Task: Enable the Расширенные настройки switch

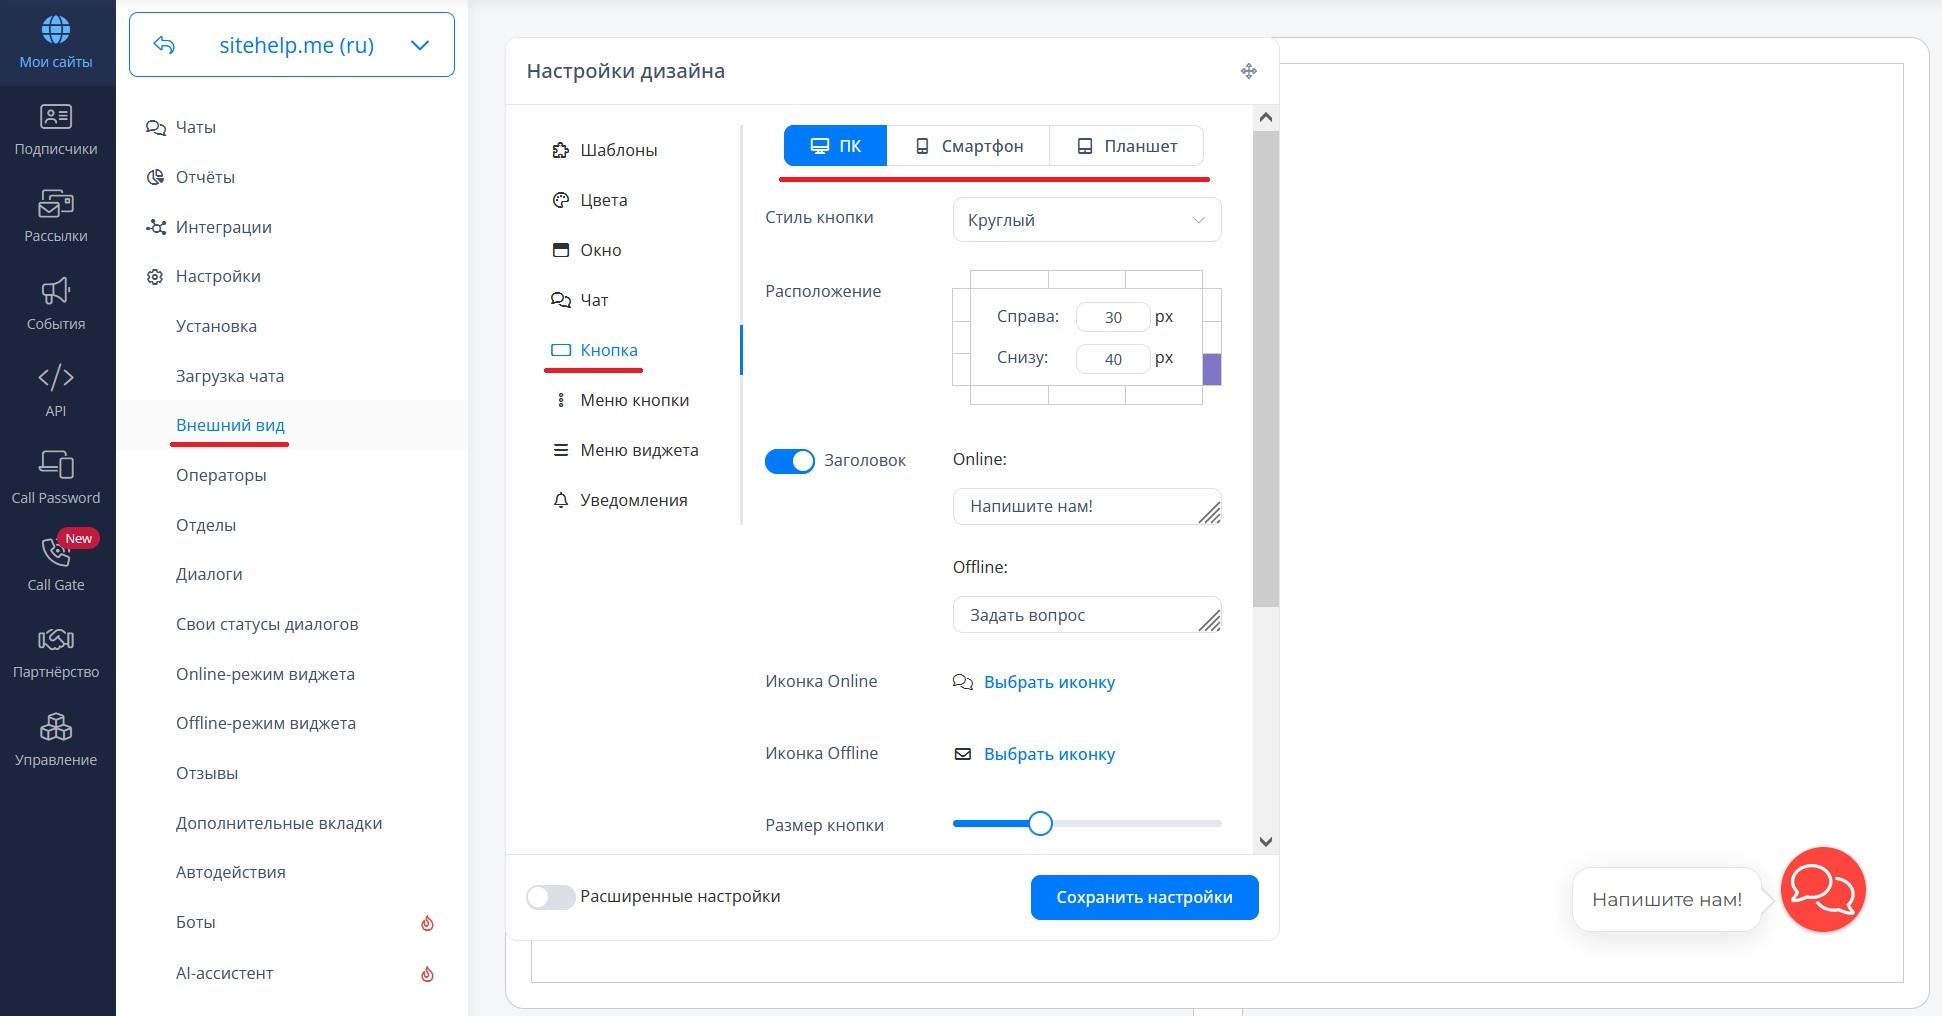Action: [x=551, y=897]
